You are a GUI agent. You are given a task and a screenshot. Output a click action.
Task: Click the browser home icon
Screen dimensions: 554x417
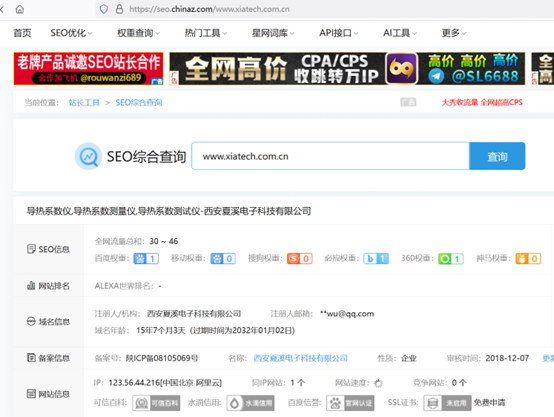click(20, 9)
